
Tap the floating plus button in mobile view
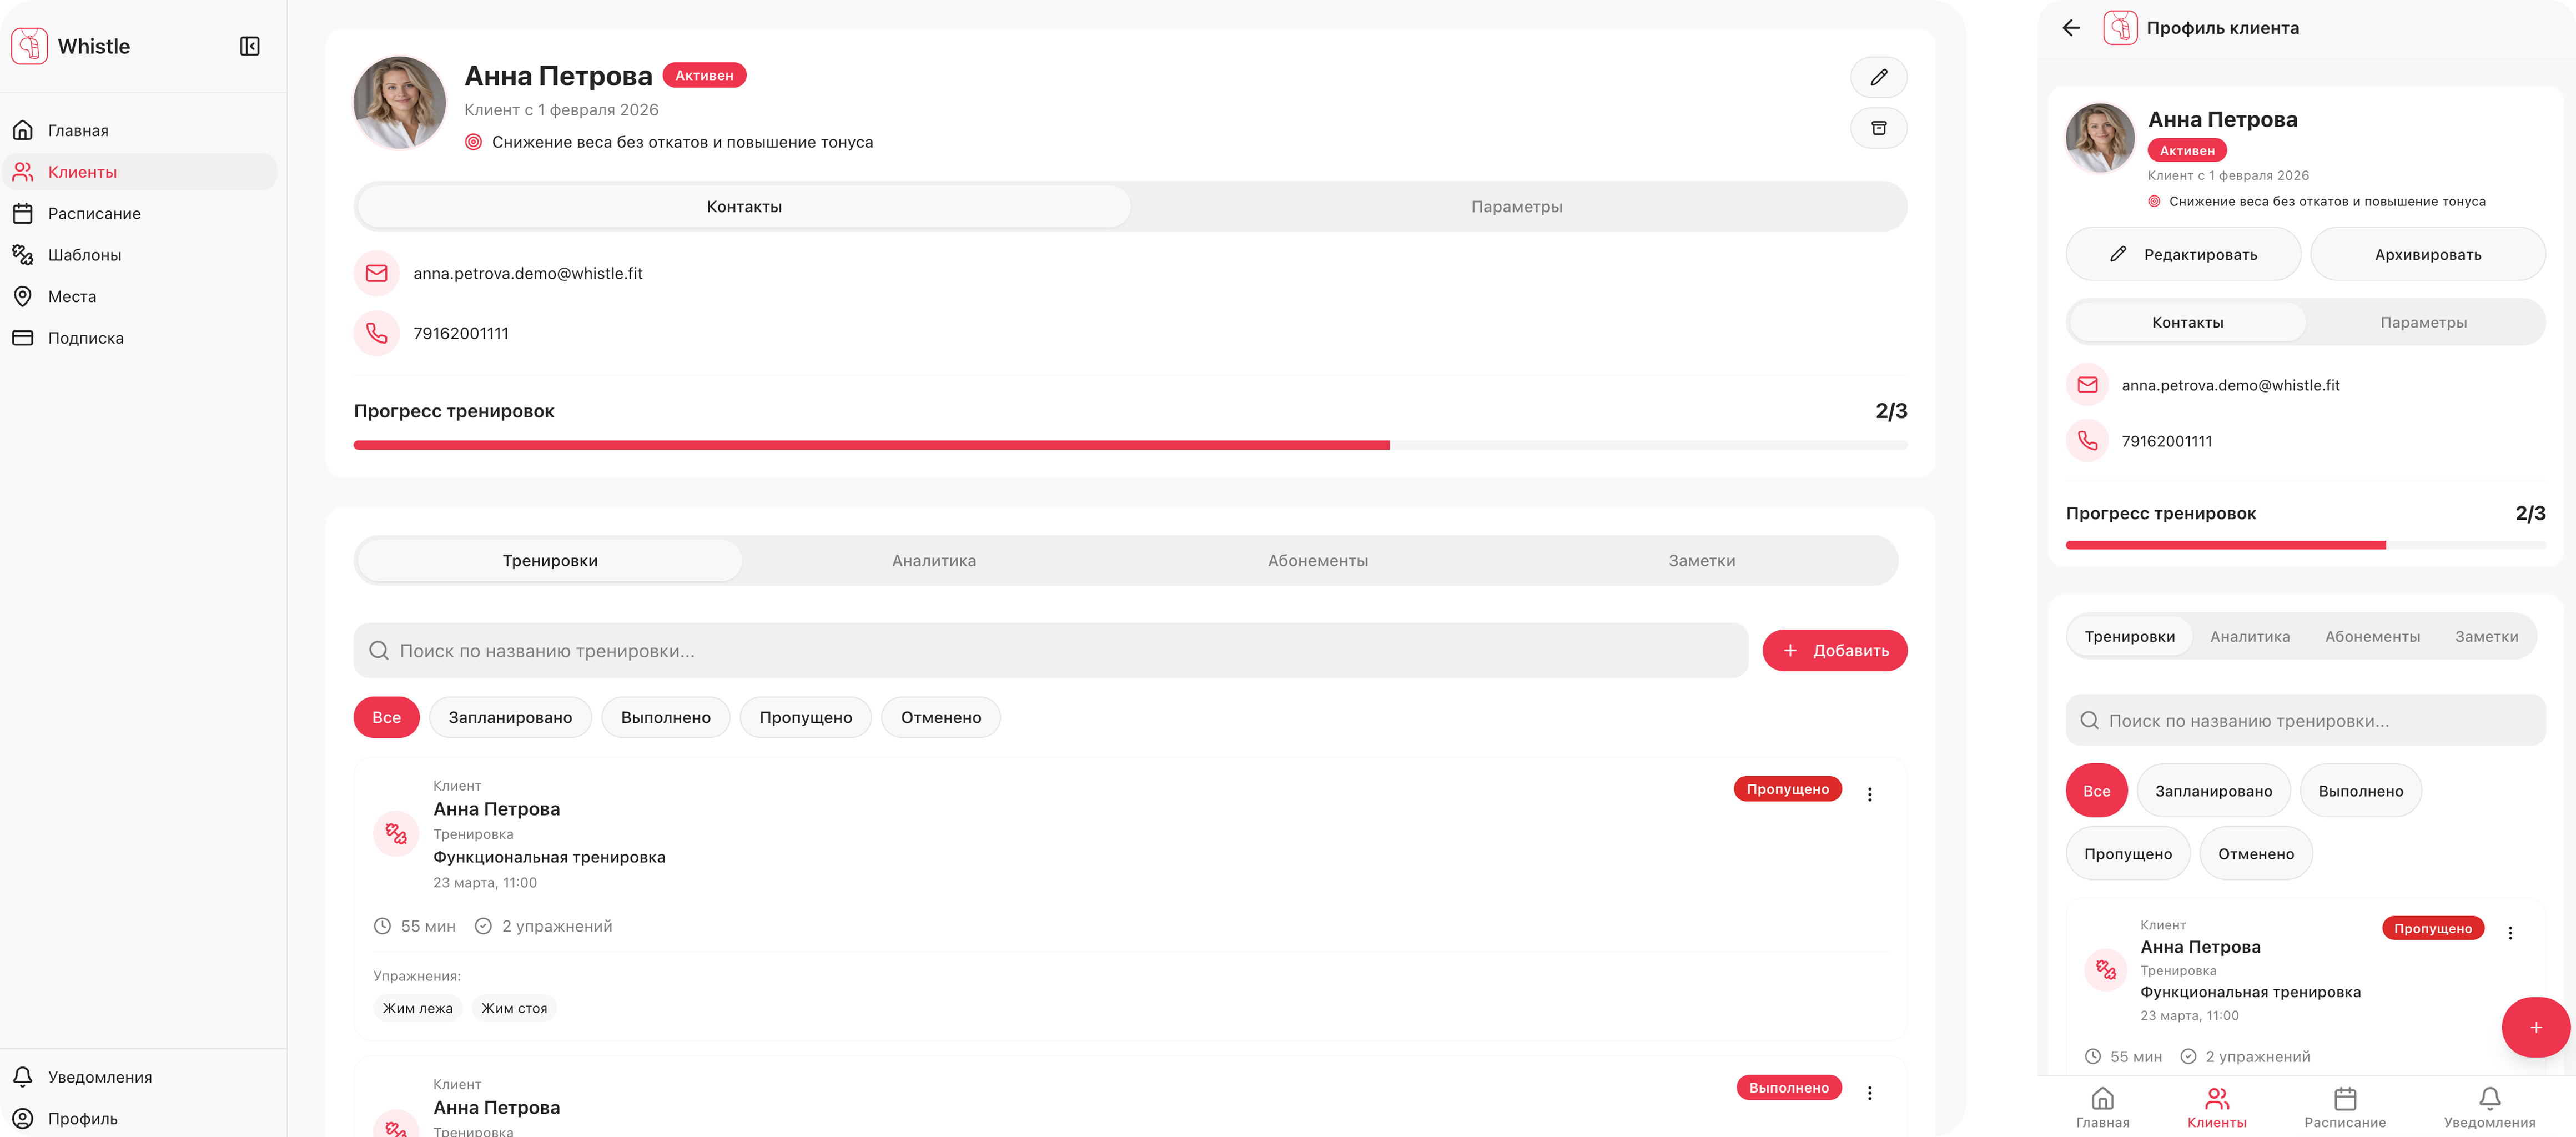pyautogui.click(x=2535, y=1027)
